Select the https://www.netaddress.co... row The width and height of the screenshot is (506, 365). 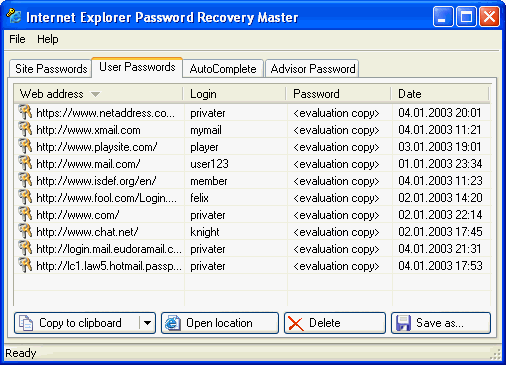coord(252,113)
